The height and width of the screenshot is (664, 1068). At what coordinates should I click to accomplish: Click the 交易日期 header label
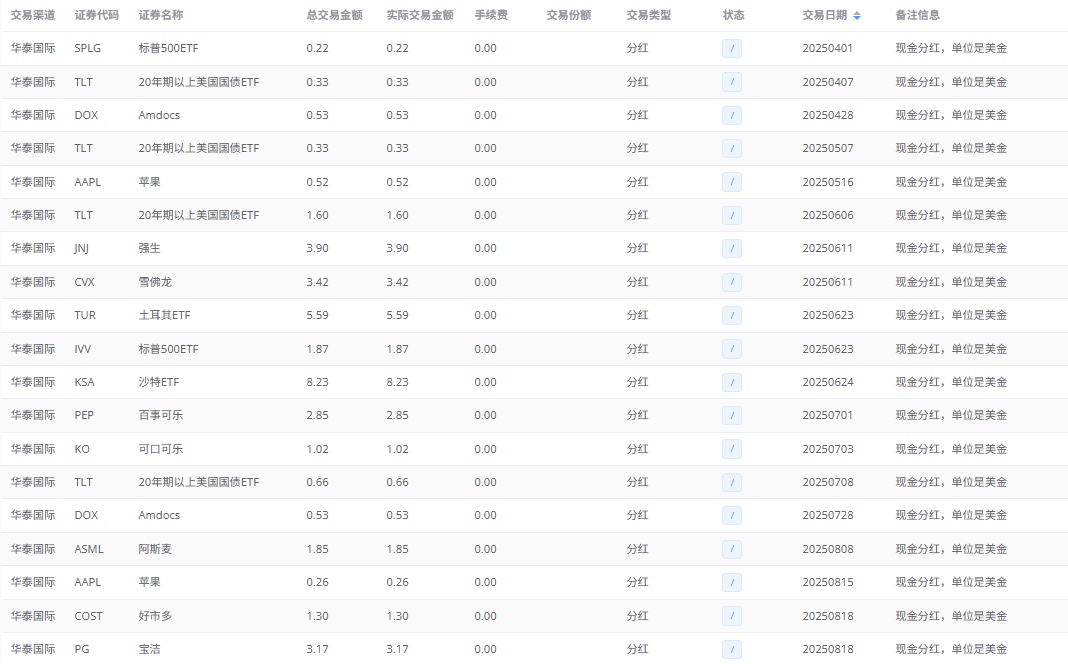(825, 15)
